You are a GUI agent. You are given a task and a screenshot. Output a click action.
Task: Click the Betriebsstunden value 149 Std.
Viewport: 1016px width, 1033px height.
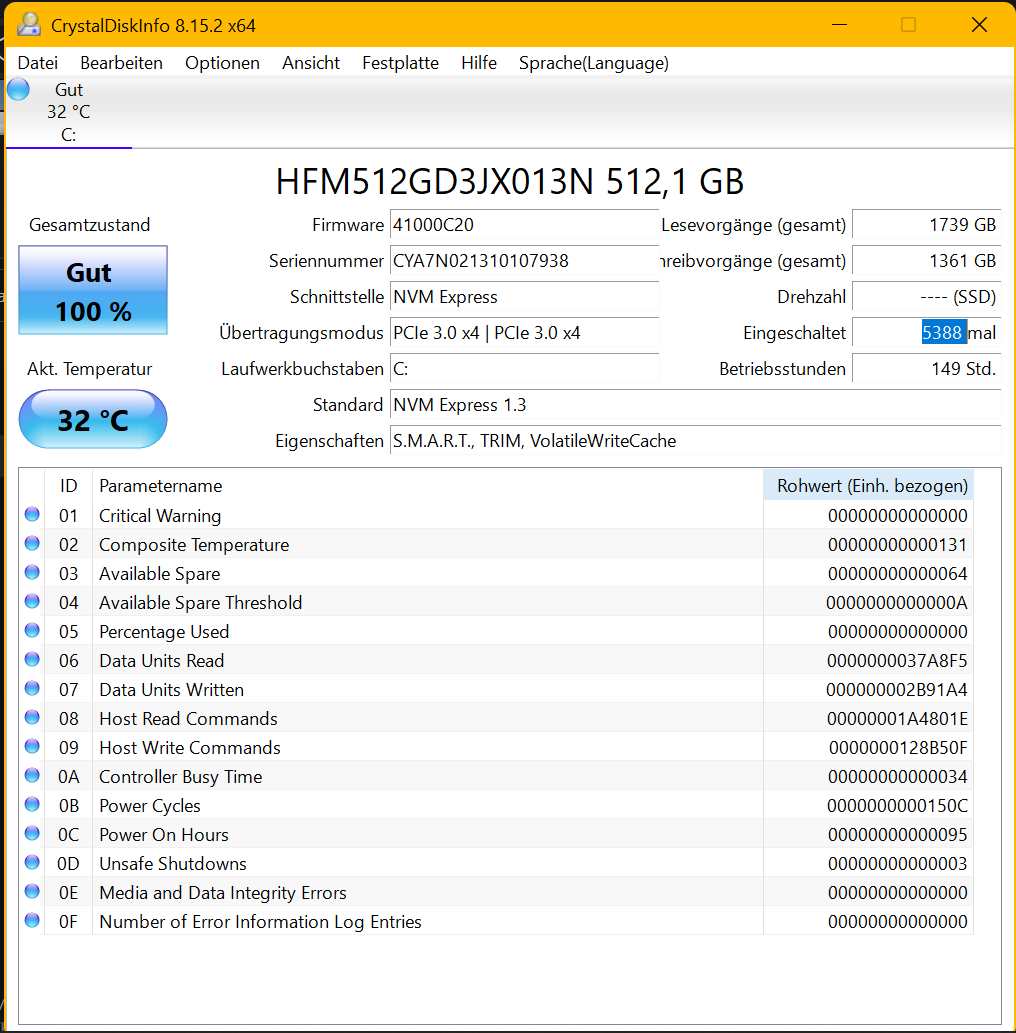pos(926,368)
